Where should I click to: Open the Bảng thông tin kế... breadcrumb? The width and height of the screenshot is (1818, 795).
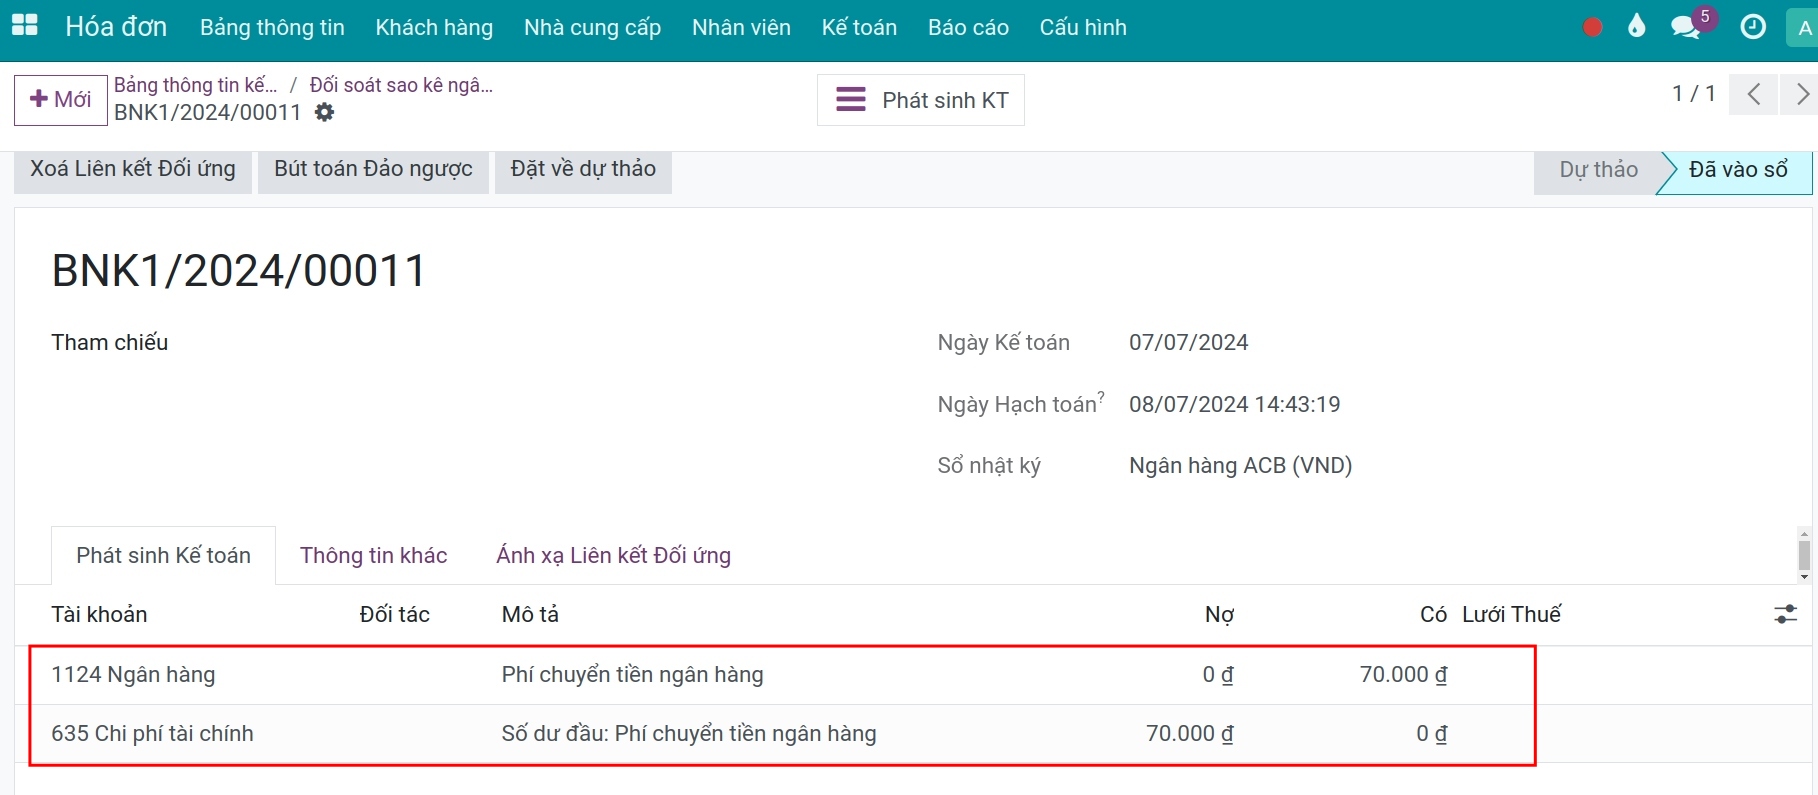(x=196, y=85)
